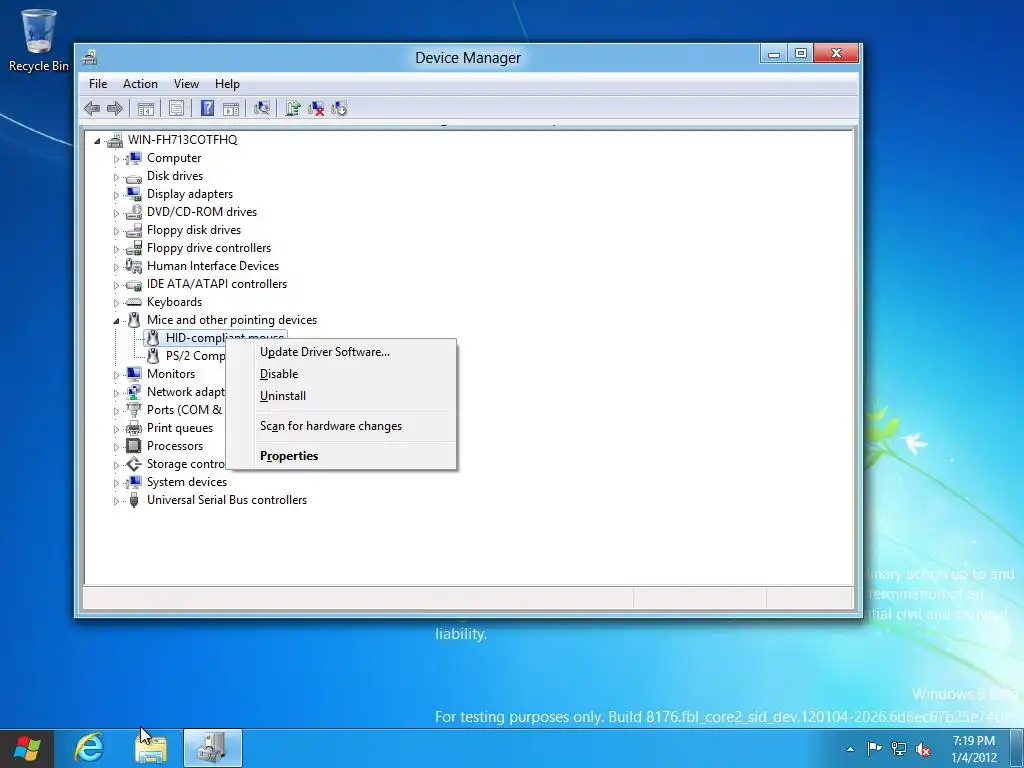Click the Action Center flag tray icon
1024x768 pixels.
[x=874, y=749]
